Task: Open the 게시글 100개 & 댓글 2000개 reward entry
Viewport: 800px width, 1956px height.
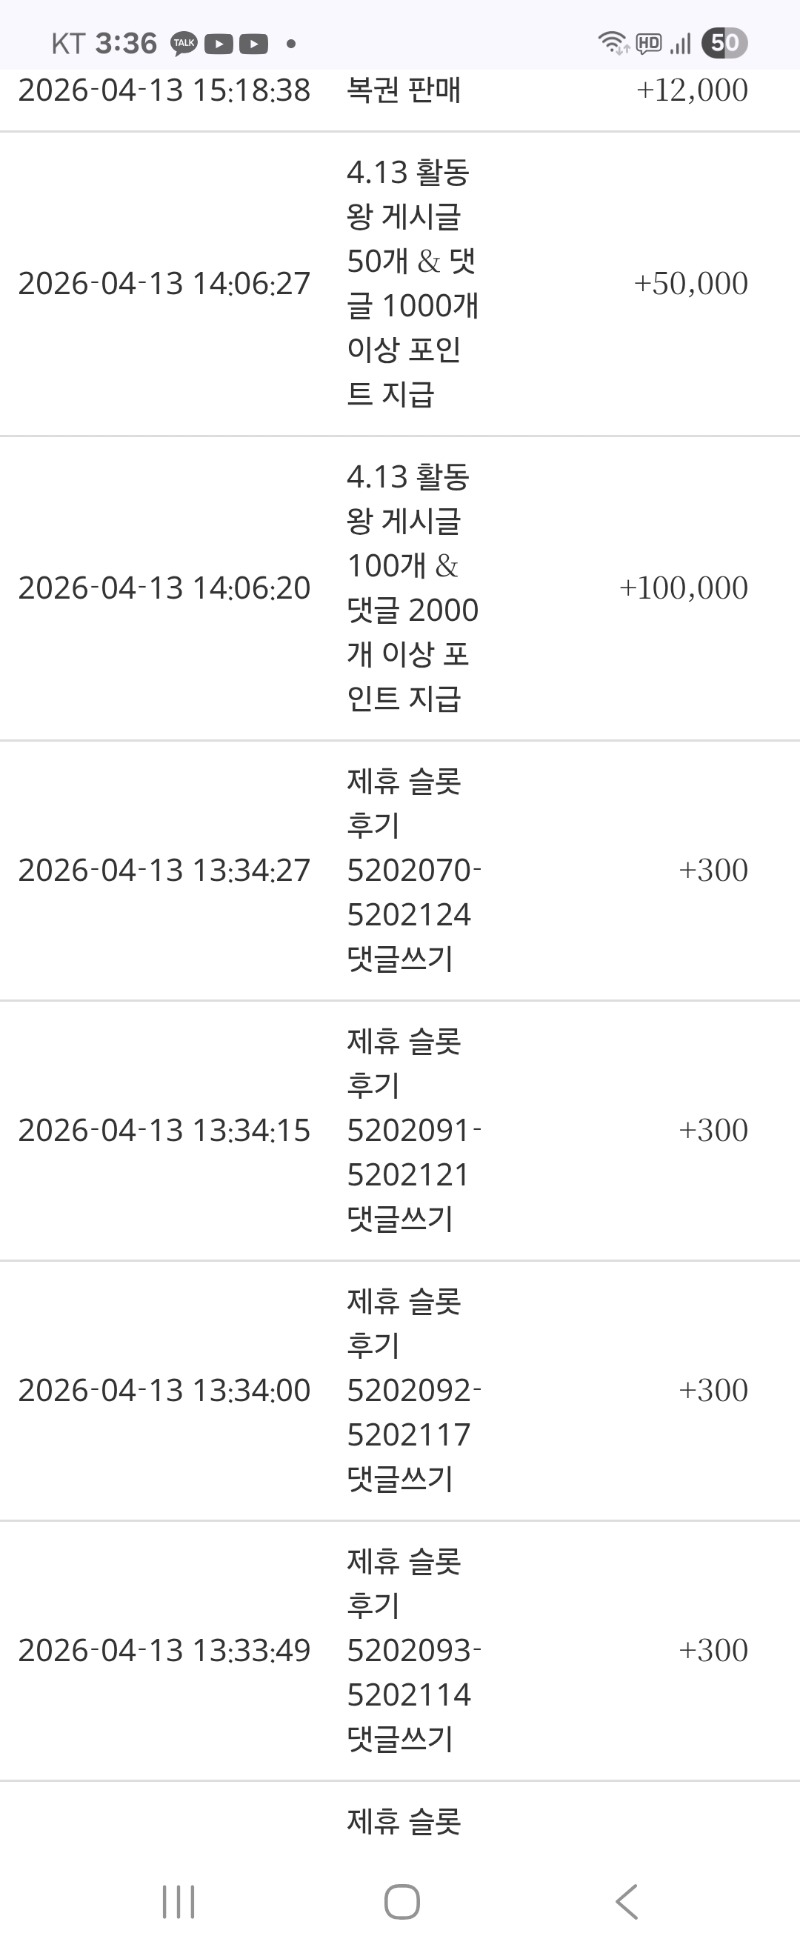Action: click(412, 588)
